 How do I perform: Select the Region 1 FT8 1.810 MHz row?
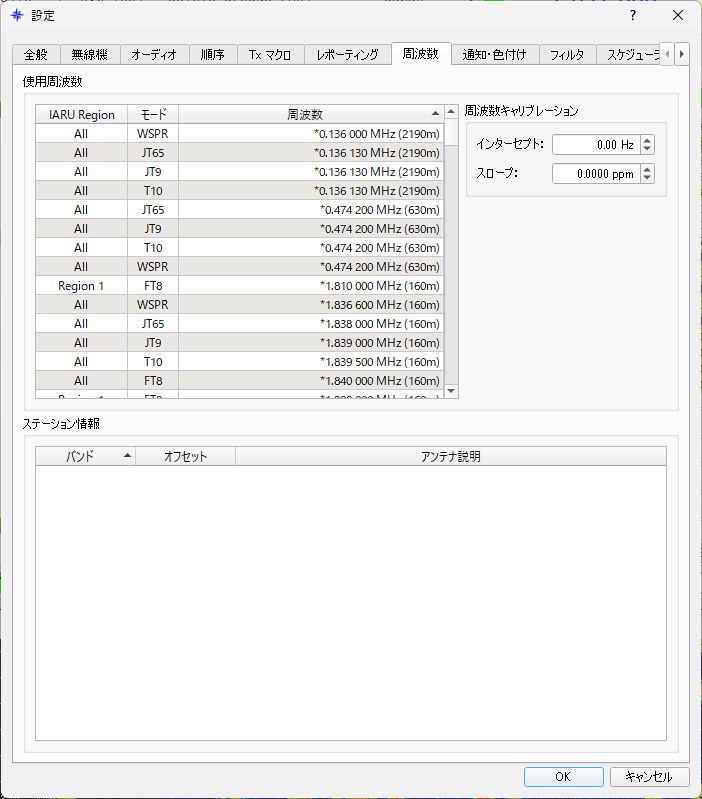(240, 286)
